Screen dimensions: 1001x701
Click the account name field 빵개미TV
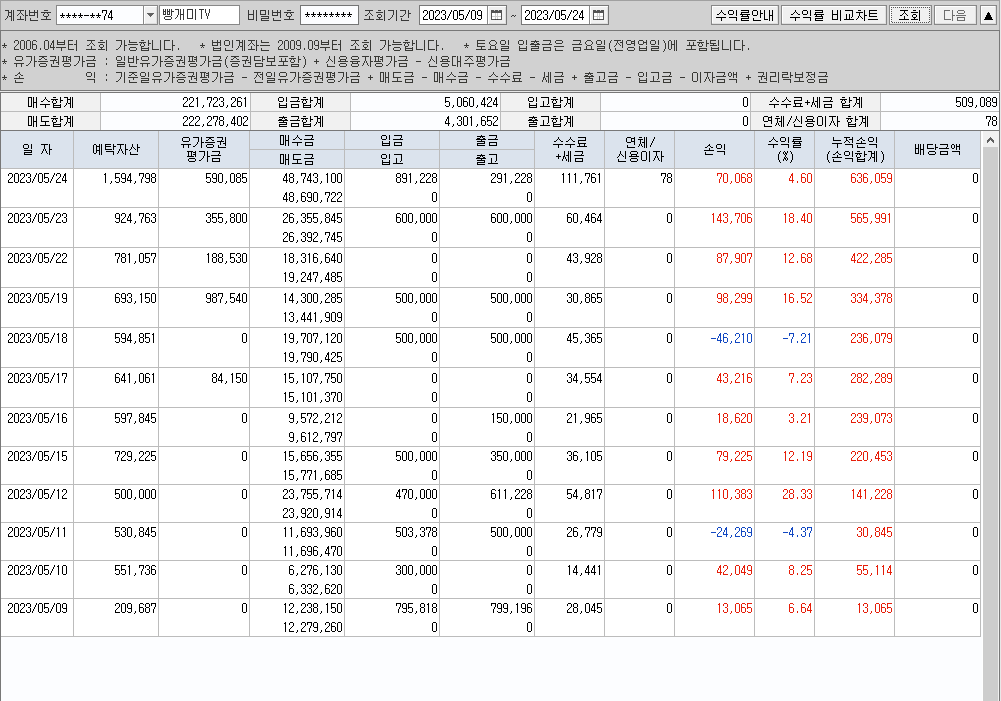tap(199, 15)
